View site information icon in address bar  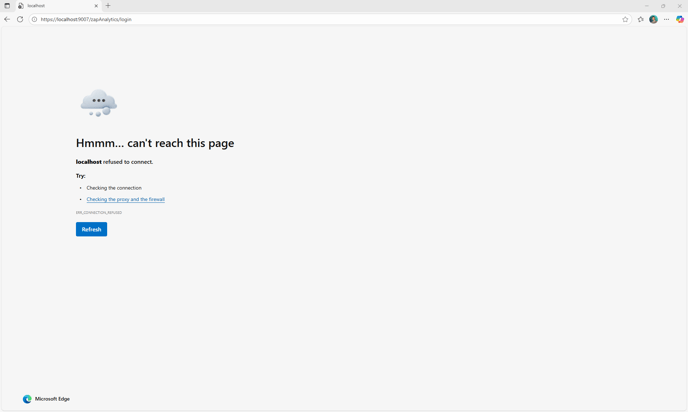pos(34,19)
